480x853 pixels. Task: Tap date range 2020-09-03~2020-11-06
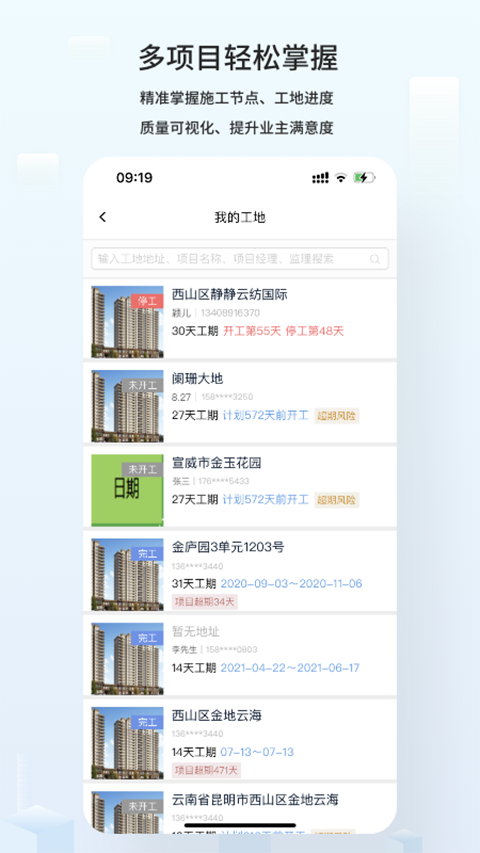click(x=291, y=584)
